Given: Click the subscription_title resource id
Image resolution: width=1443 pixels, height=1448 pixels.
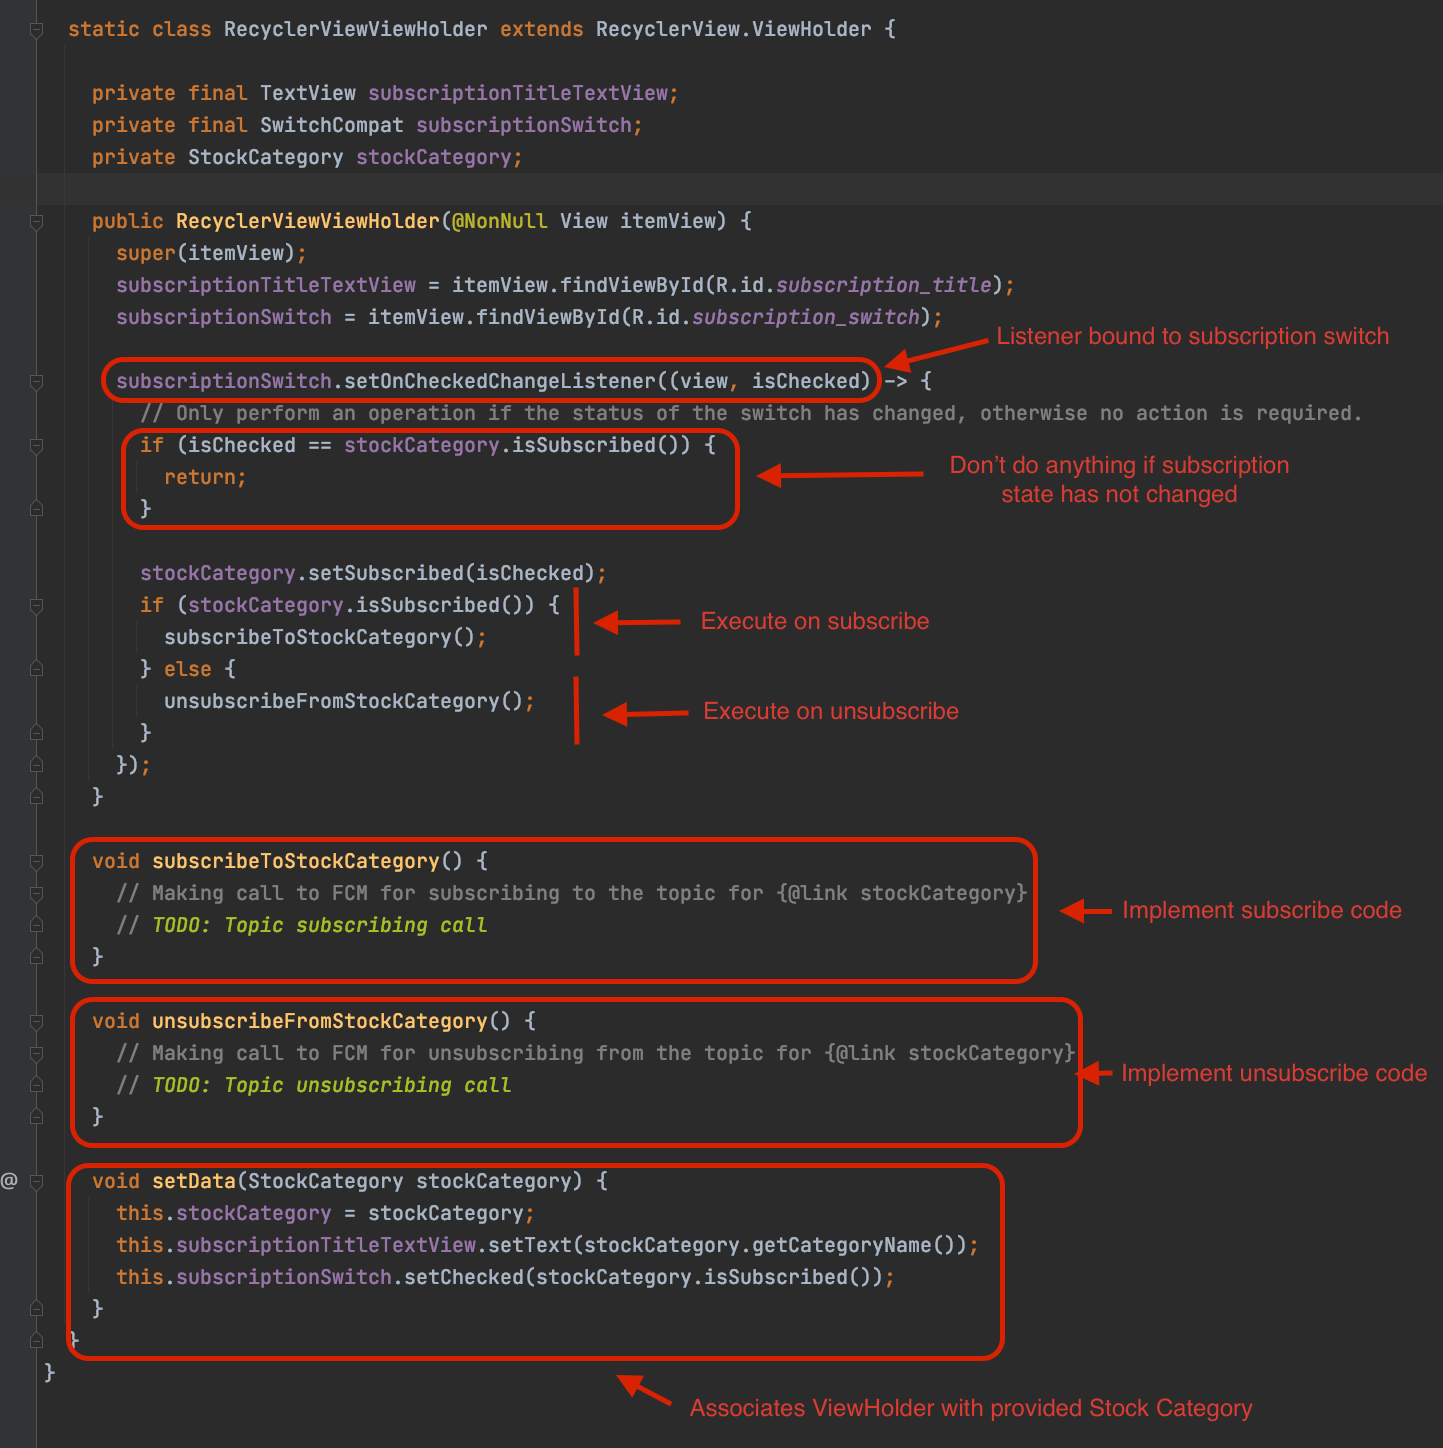Looking at the screenshot, I should pyautogui.click(x=883, y=285).
